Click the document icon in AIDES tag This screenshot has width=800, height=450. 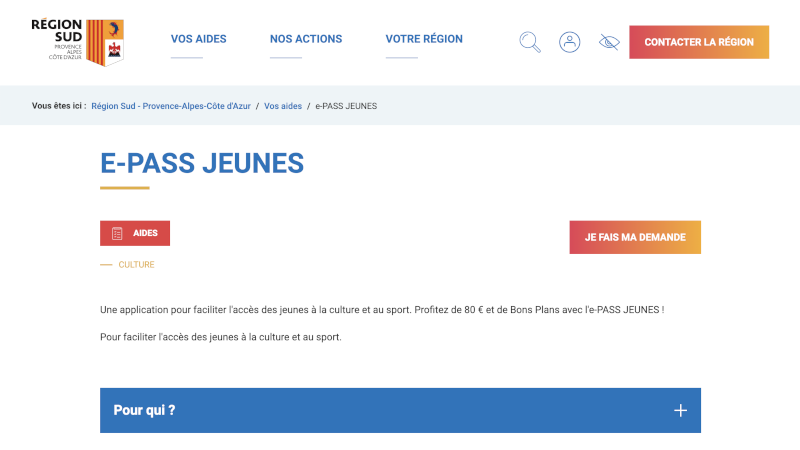[117, 233]
